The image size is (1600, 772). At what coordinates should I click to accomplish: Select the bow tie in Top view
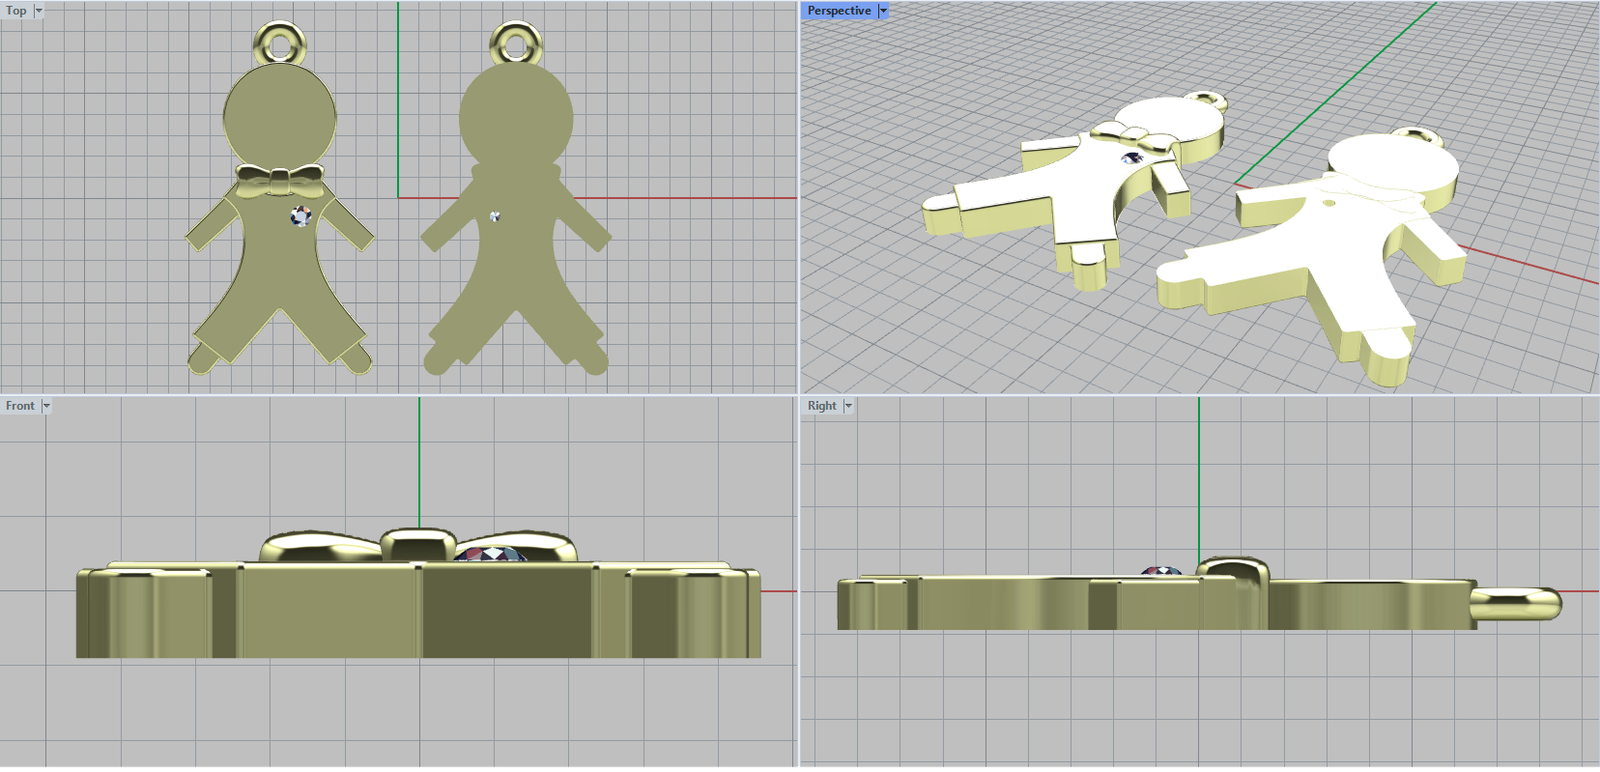280,181
